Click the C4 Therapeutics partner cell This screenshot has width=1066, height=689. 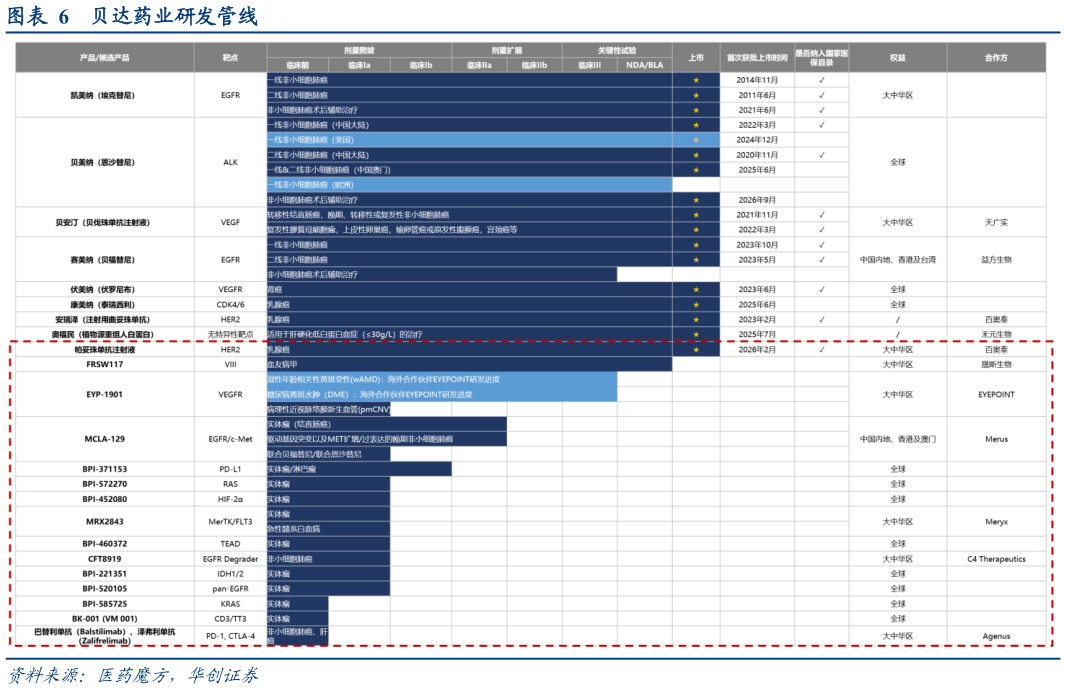996,559
